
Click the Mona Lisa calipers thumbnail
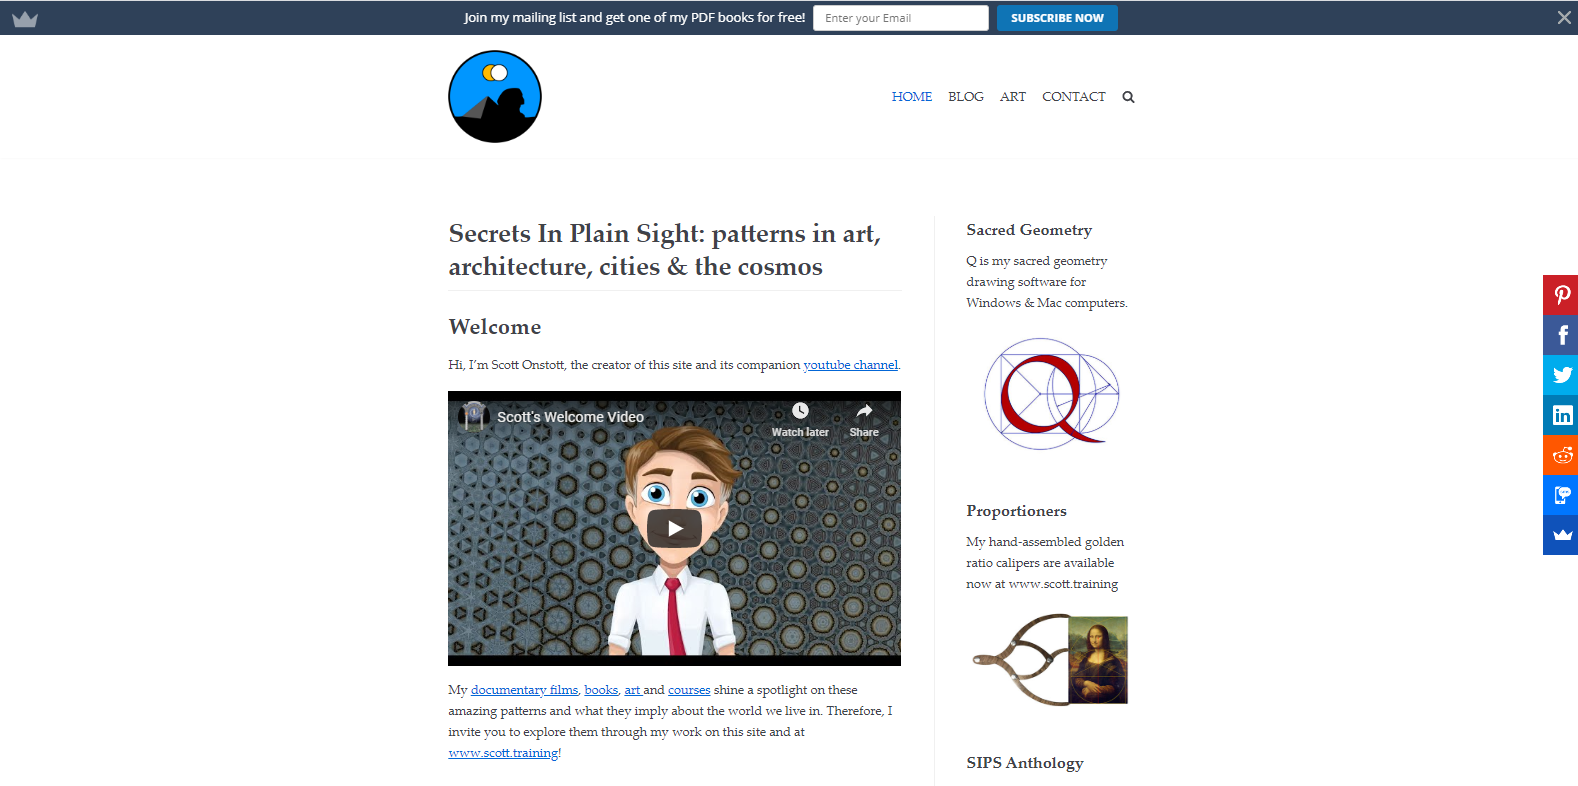click(x=1049, y=660)
